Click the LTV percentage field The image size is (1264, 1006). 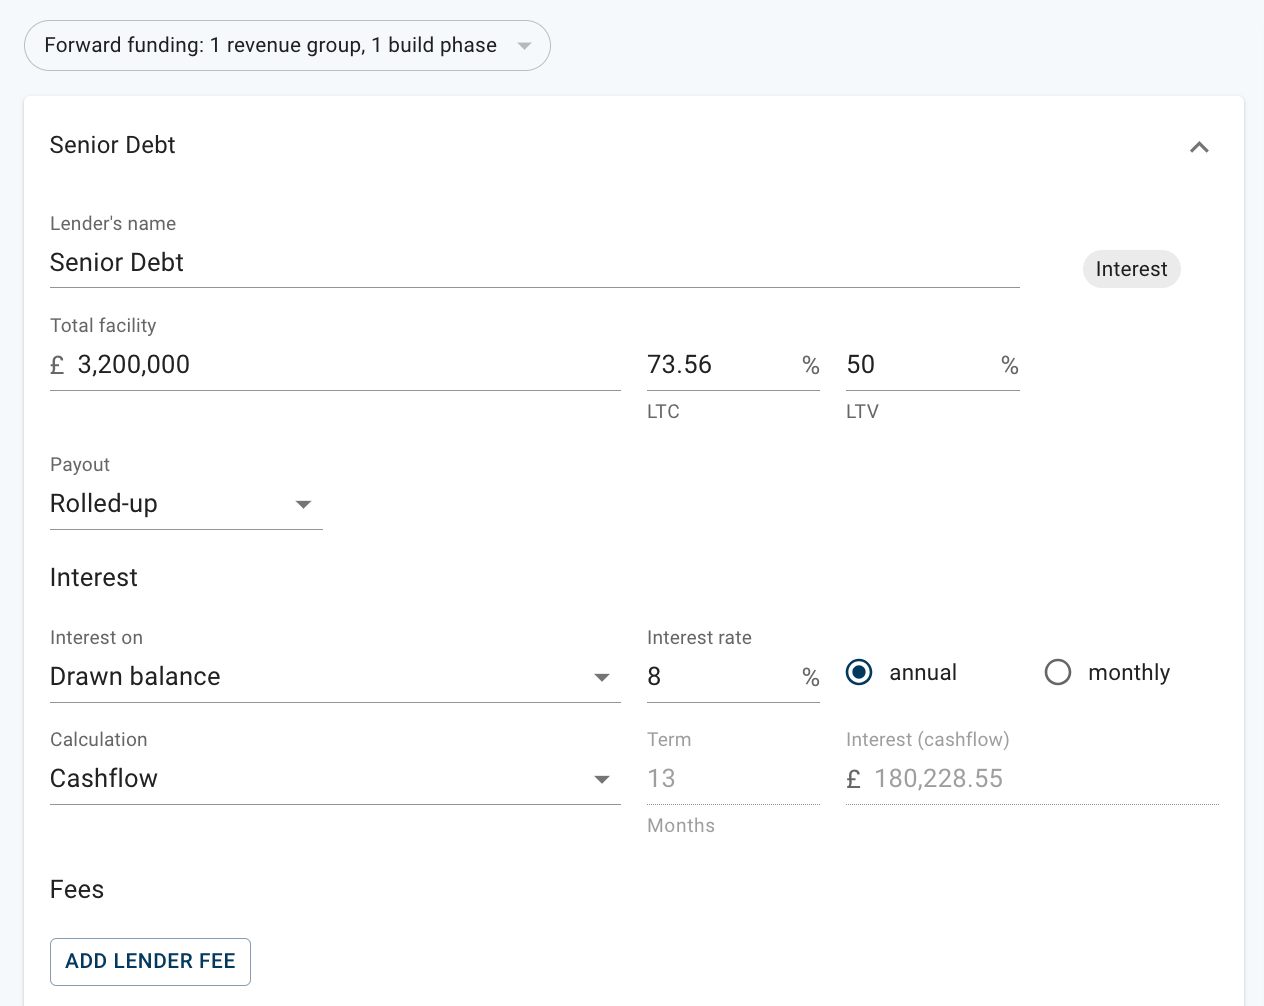[x=918, y=365]
